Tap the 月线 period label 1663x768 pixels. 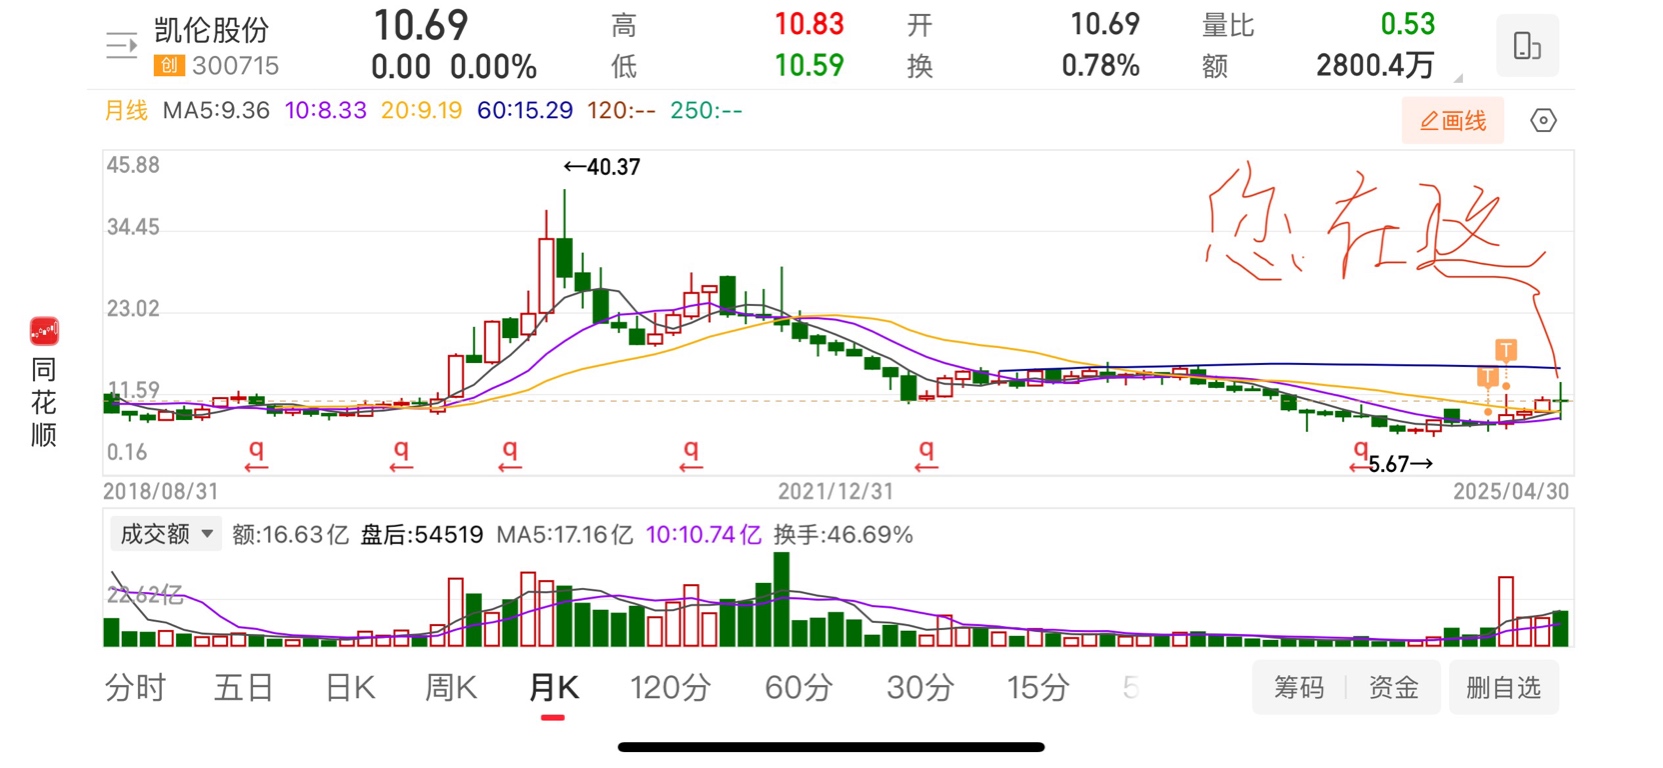(x=126, y=110)
